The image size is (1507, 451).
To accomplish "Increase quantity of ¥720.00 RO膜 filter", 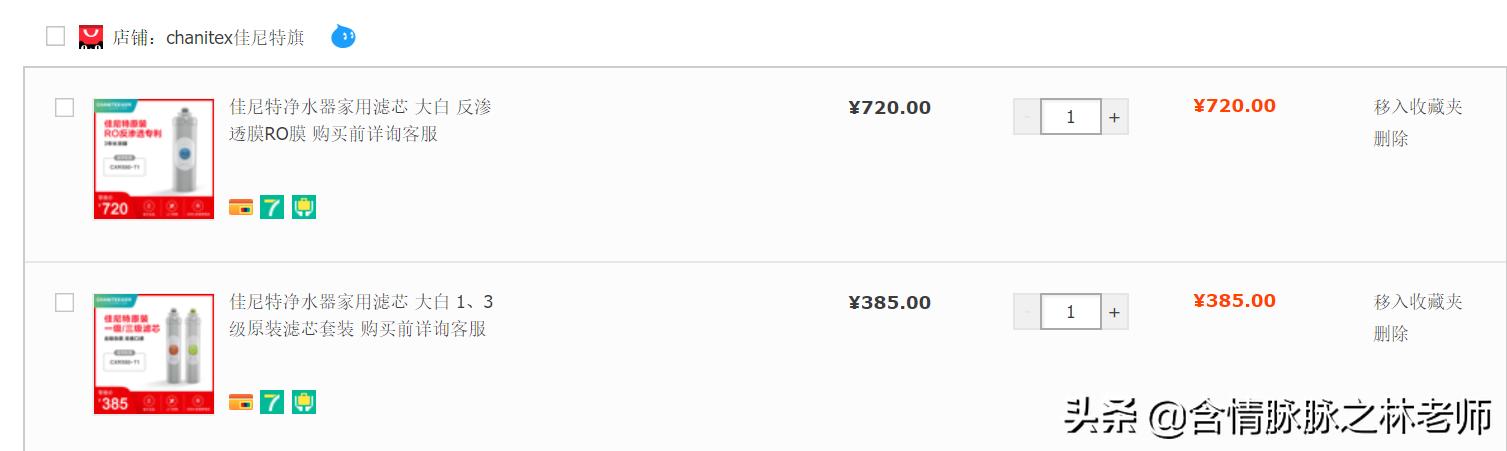I will pyautogui.click(x=1114, y=117).
